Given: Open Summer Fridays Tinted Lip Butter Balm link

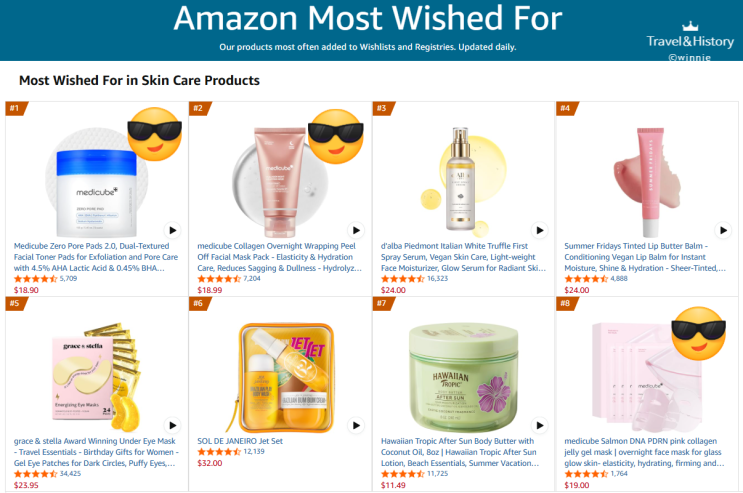Looking at the screenshot, I should pos(645,257).
